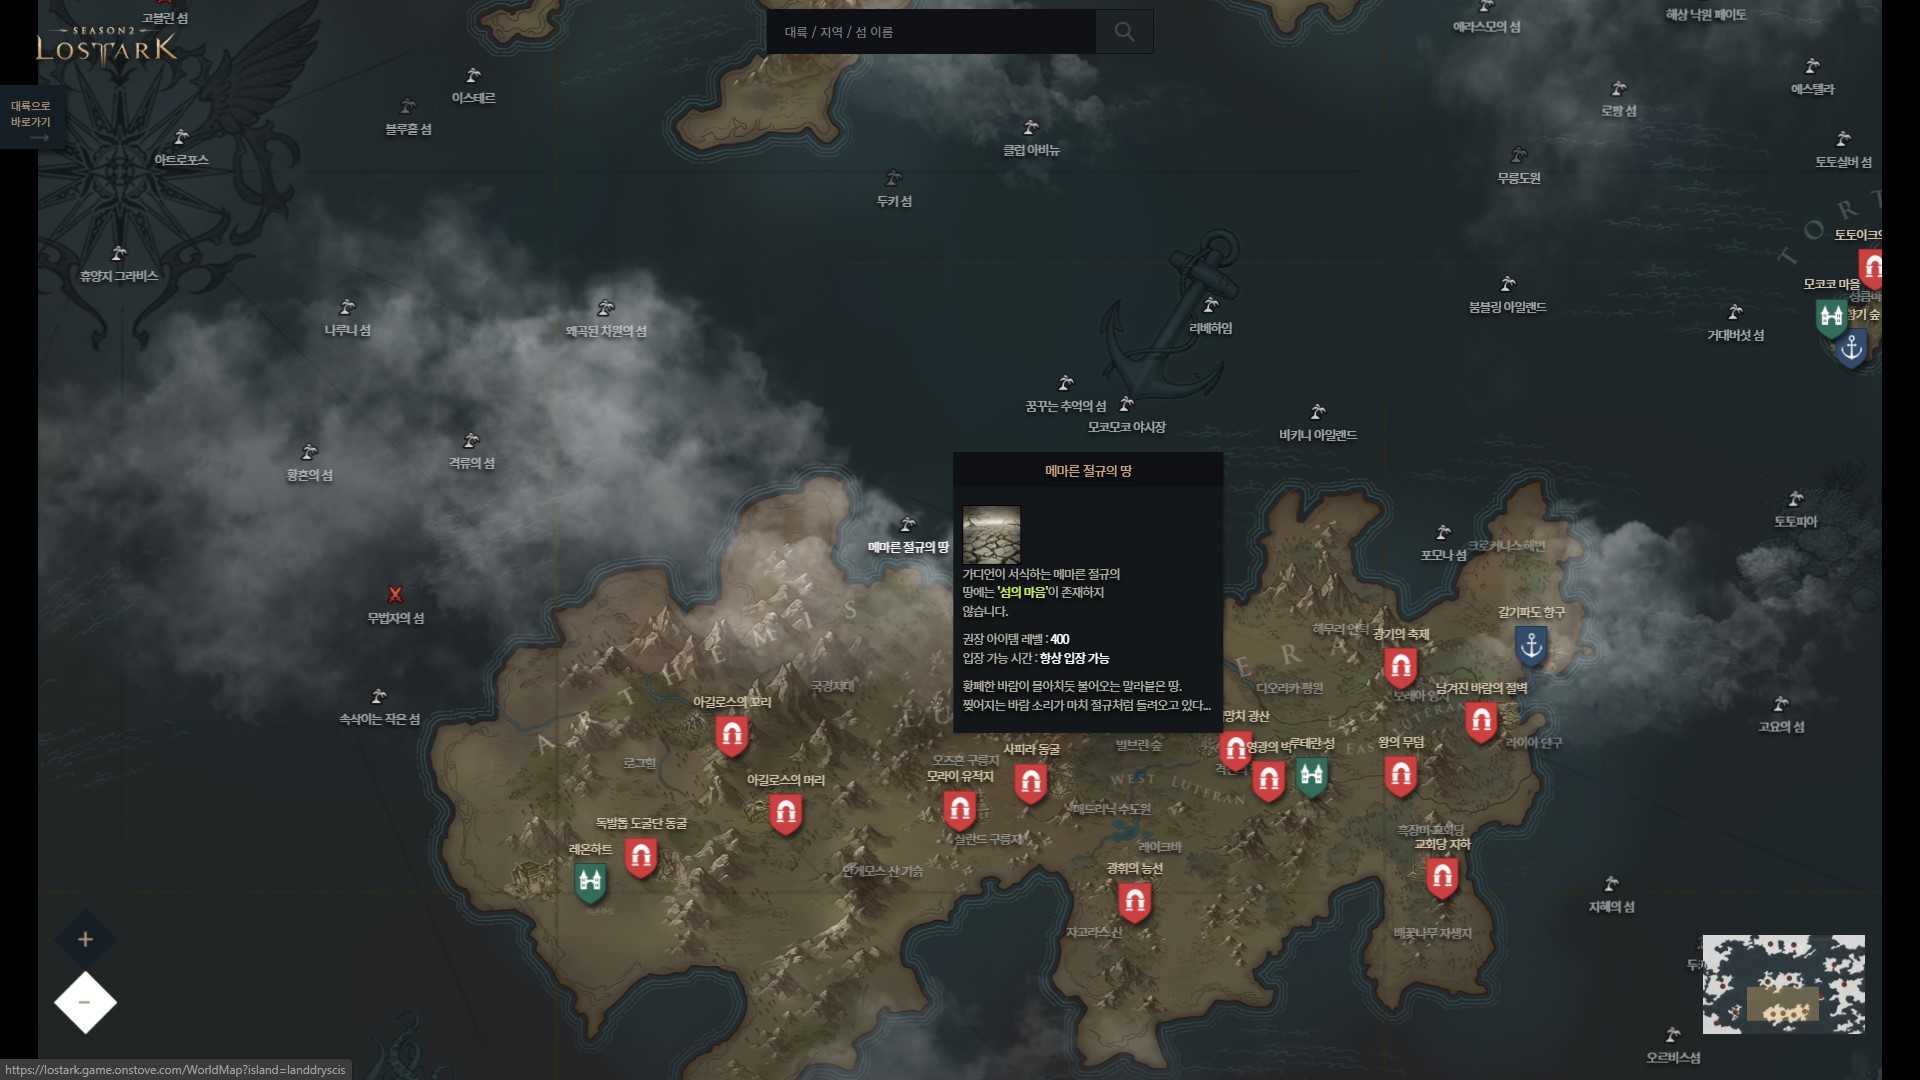Select the 블루홀 섬 island marker

coord(408,107)
